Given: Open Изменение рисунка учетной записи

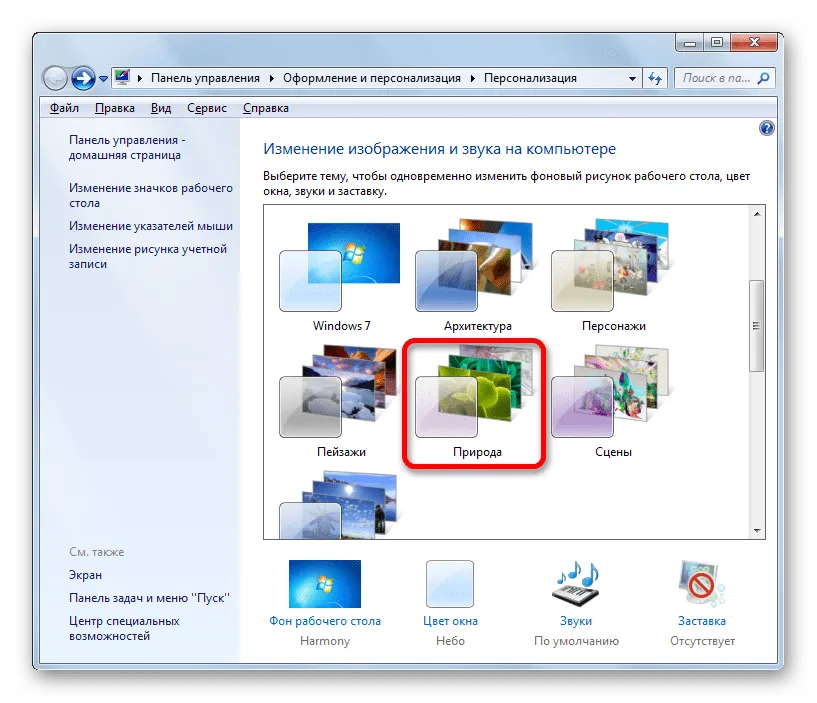Looking at the screenshot, I should (148, 256).
